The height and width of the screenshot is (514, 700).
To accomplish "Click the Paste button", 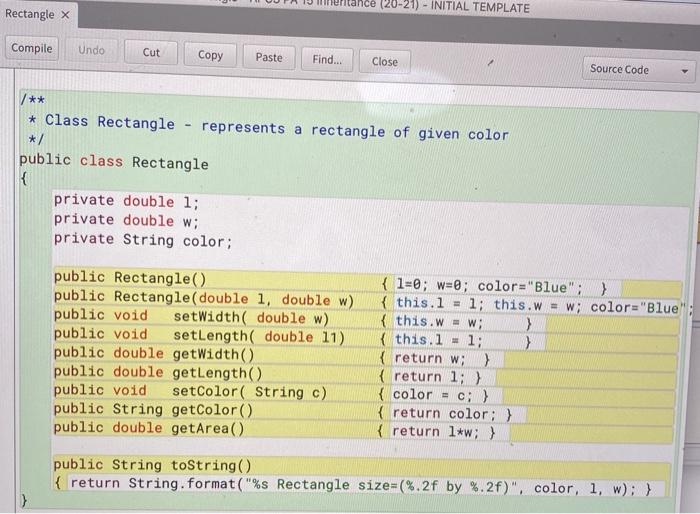I will click(269, 57).
